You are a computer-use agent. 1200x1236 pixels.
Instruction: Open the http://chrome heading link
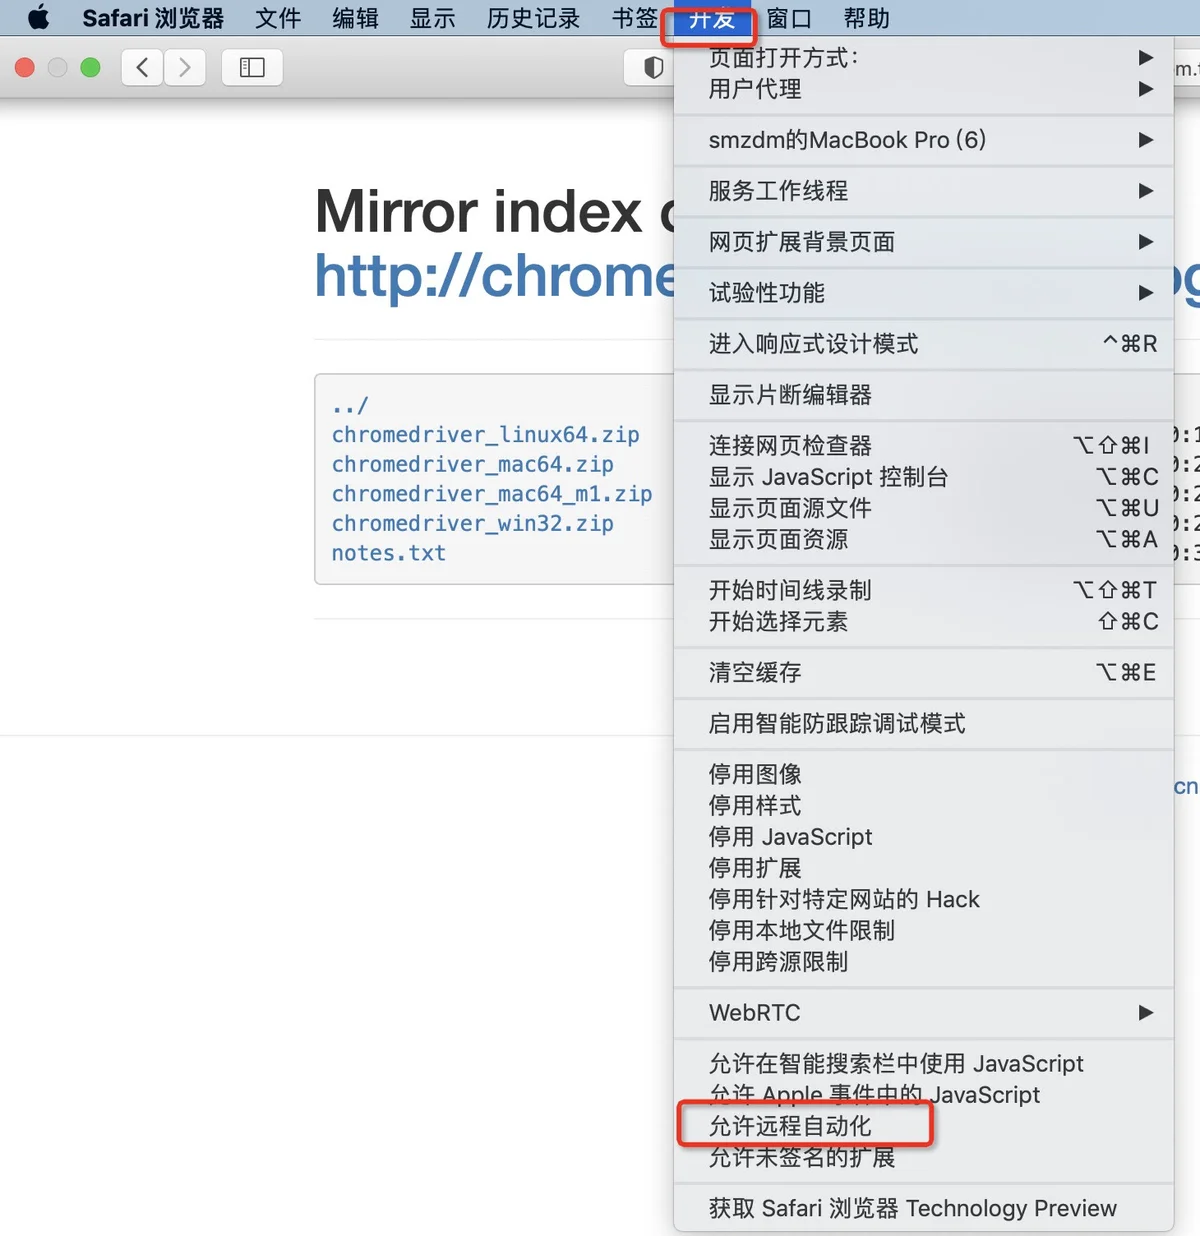495,275
